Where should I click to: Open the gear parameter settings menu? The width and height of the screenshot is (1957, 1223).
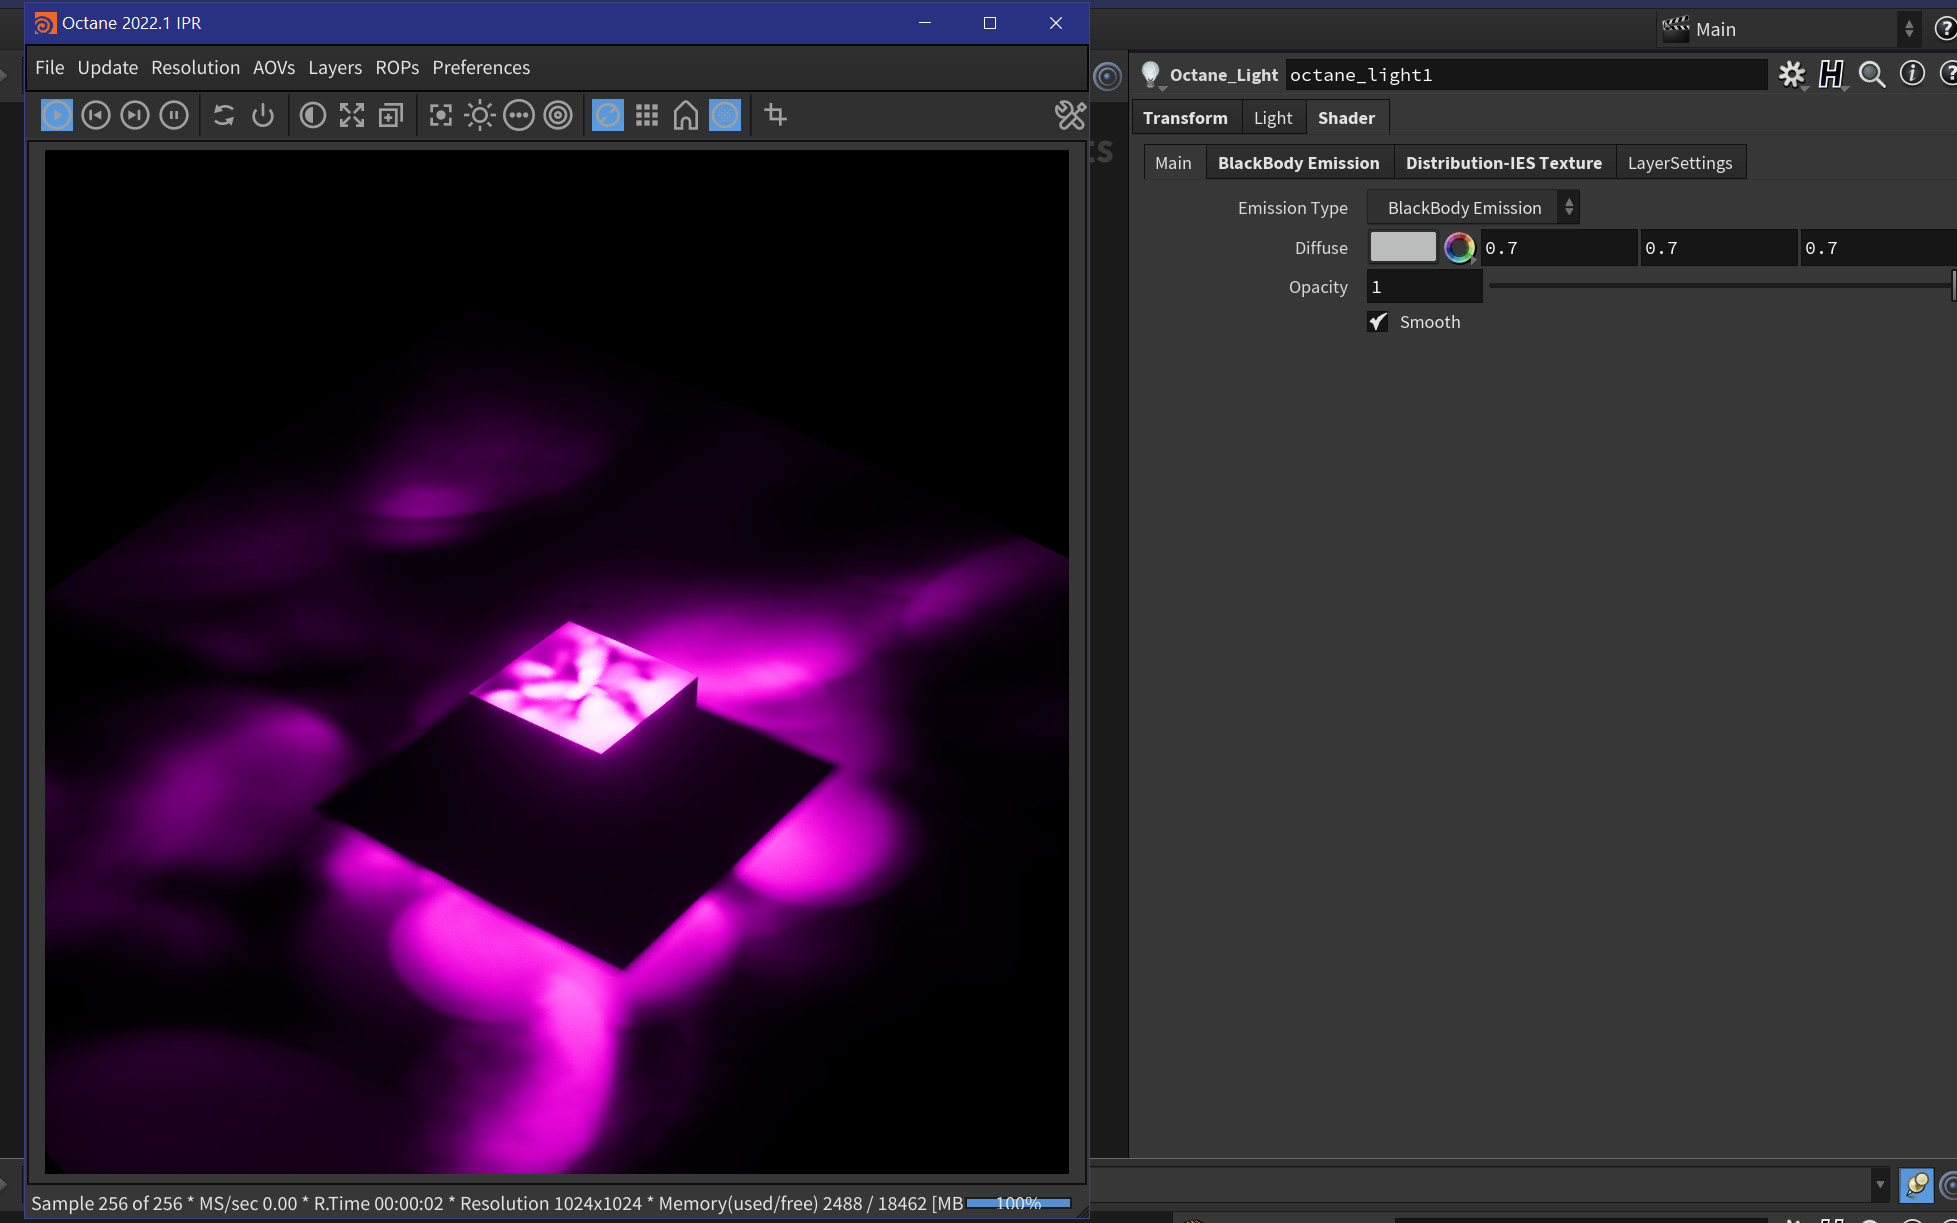(x=1792, y=74)
